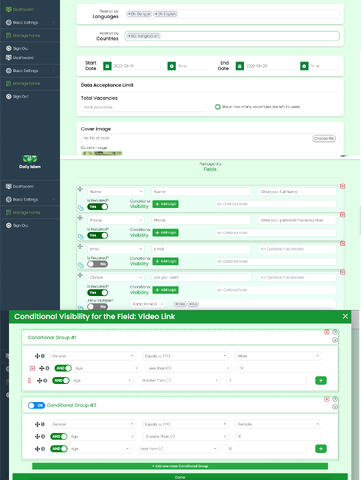Grab the move handle of Phone field
The width and height of the screenshot is (361, 480).
coord(80,218)
